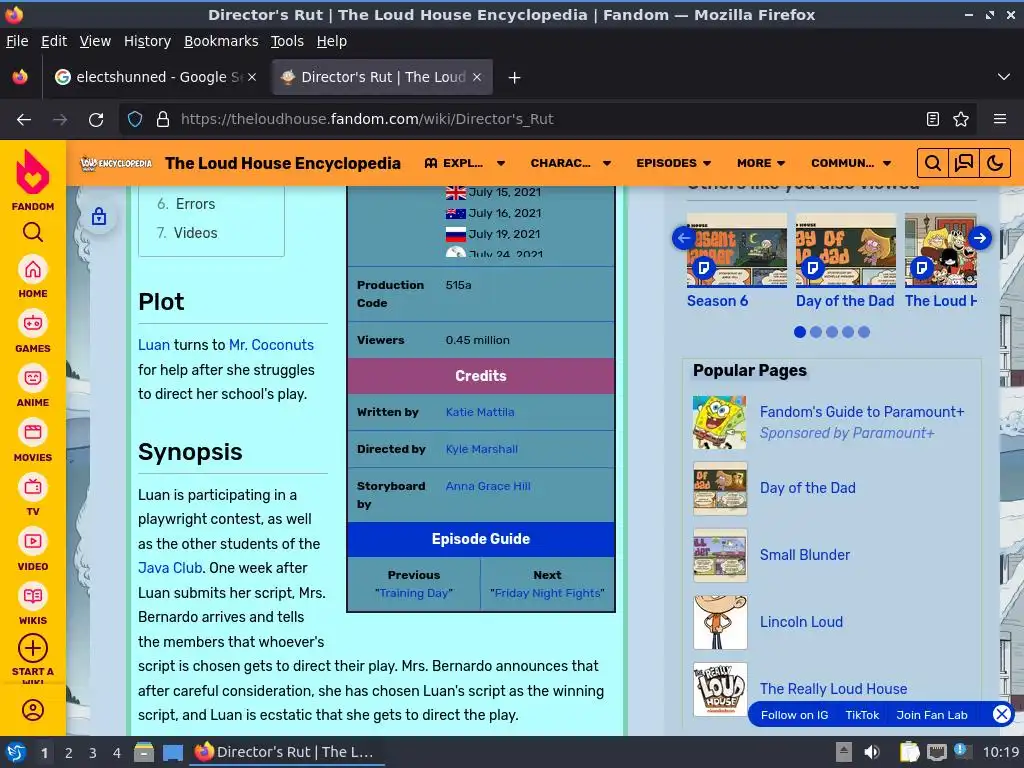Open the Mr. Coconuts link

pos(271,345)
